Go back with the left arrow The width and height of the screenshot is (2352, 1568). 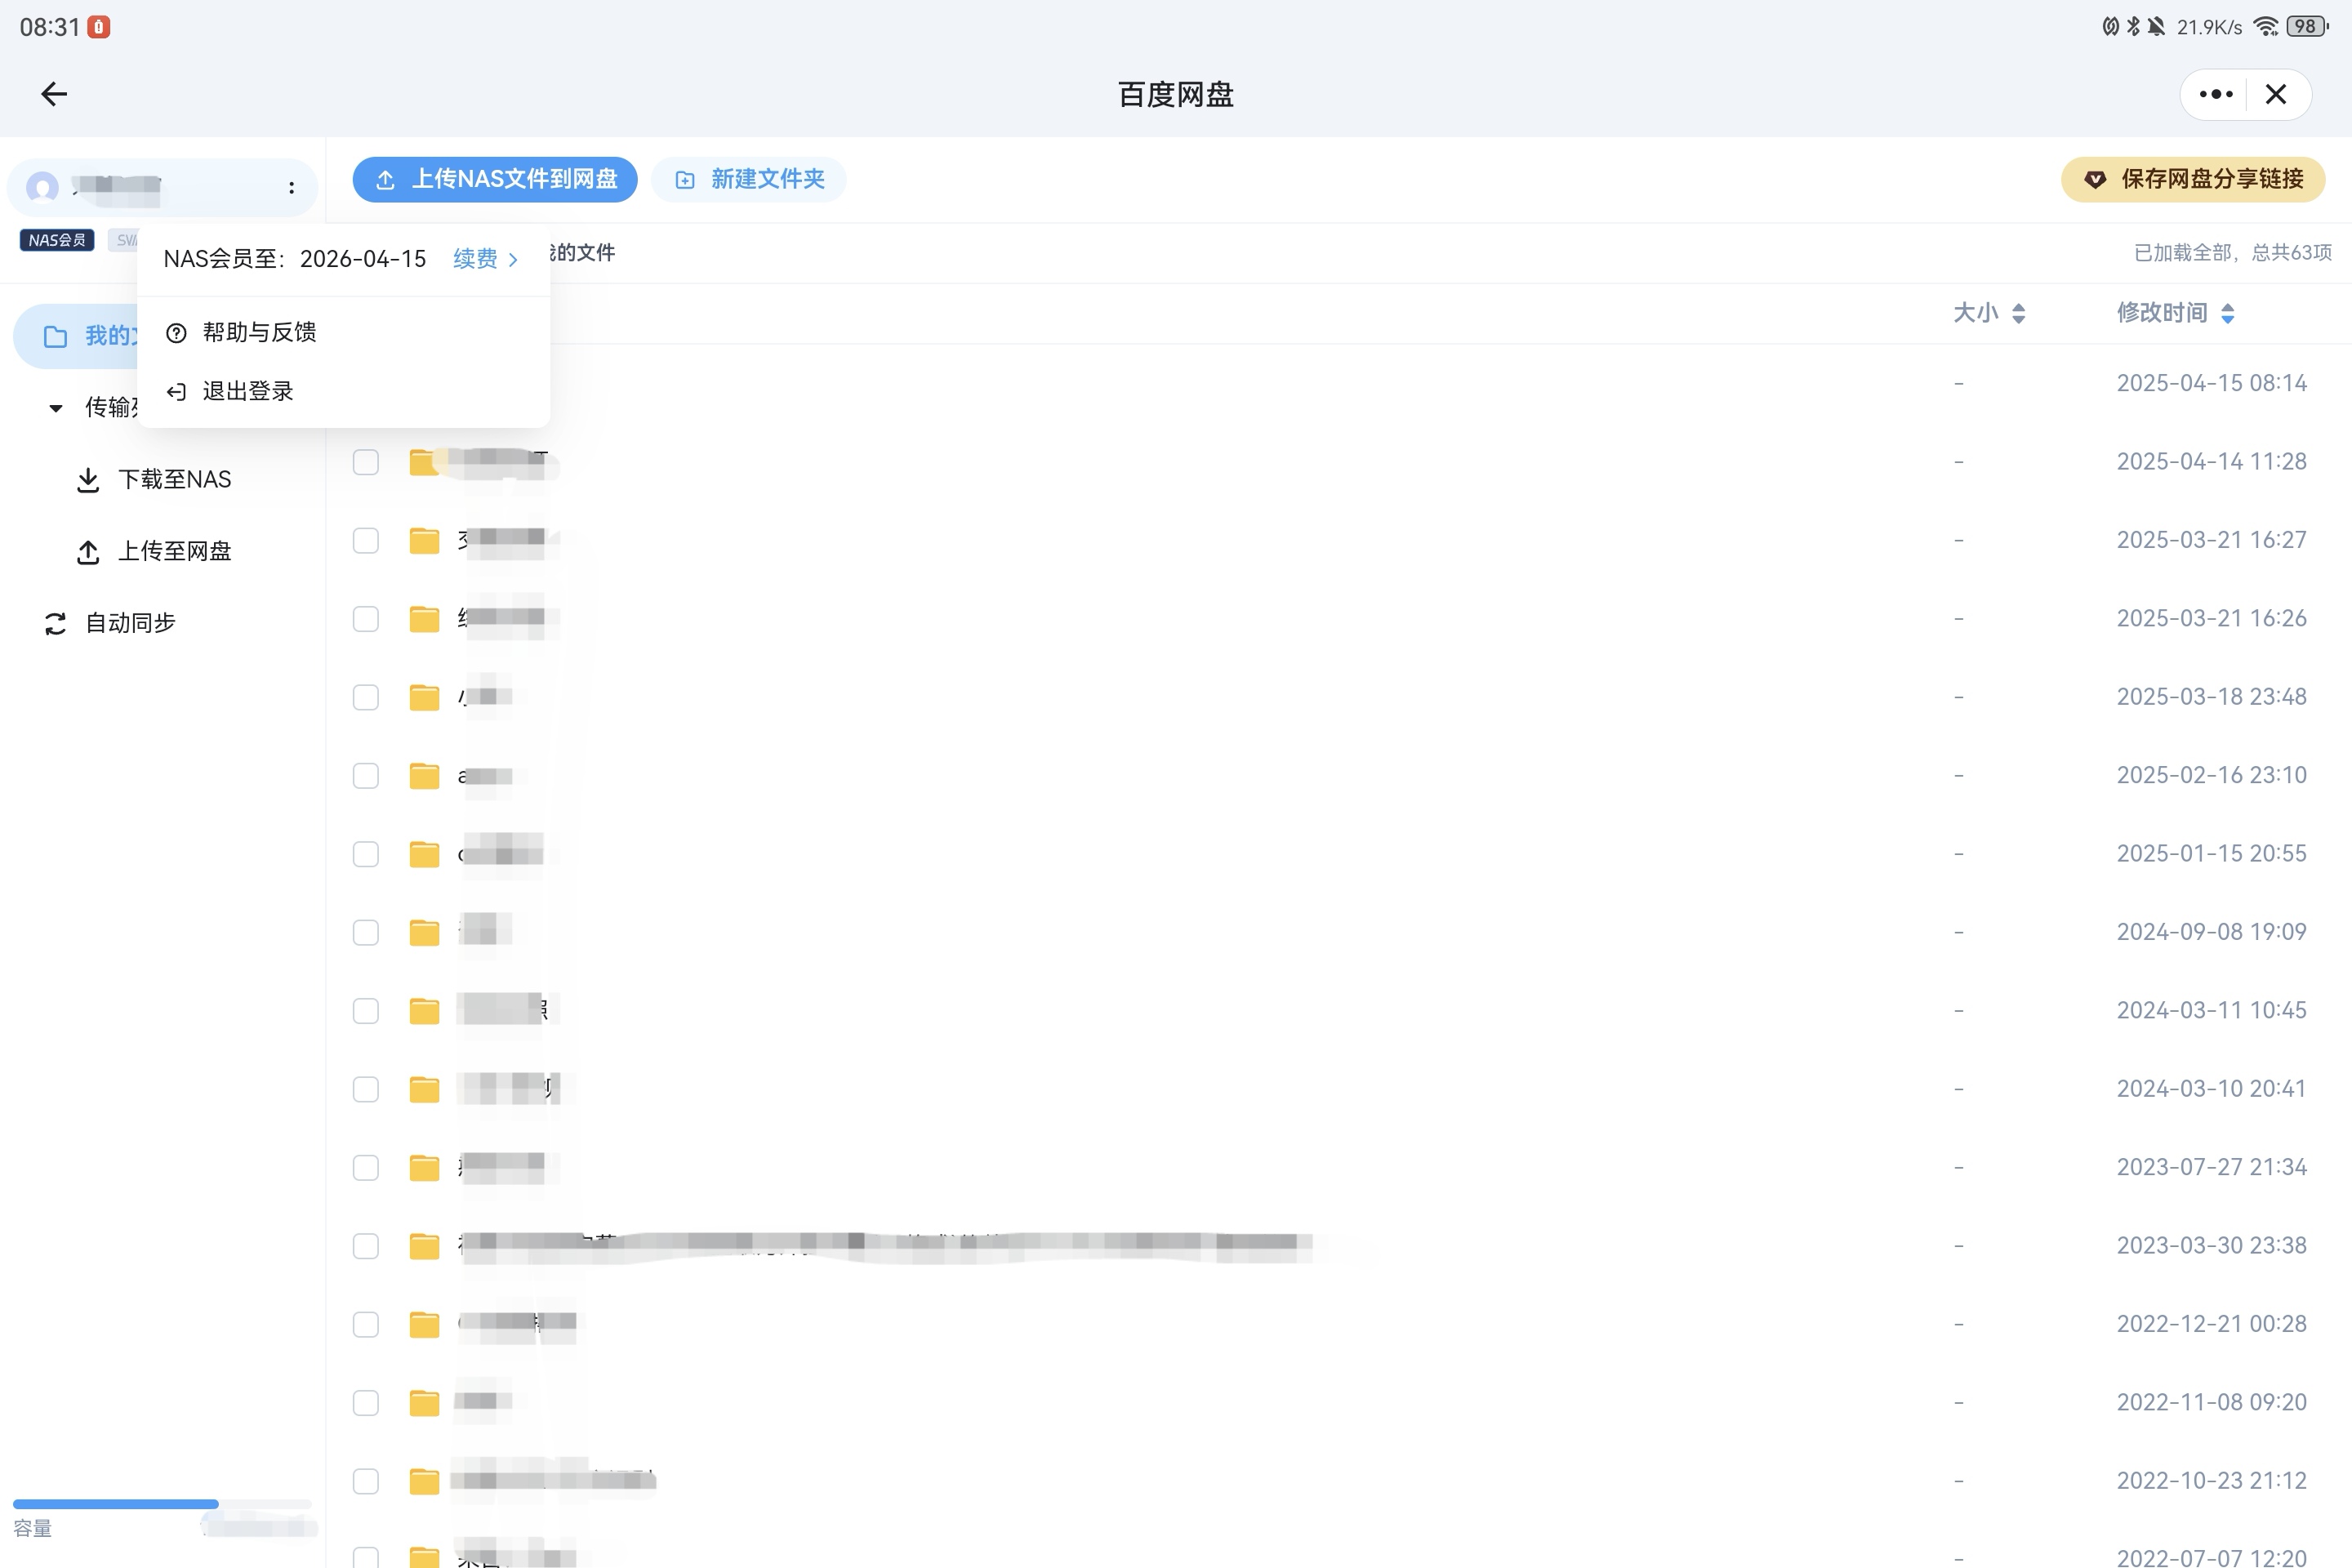[x=54, y=94]
